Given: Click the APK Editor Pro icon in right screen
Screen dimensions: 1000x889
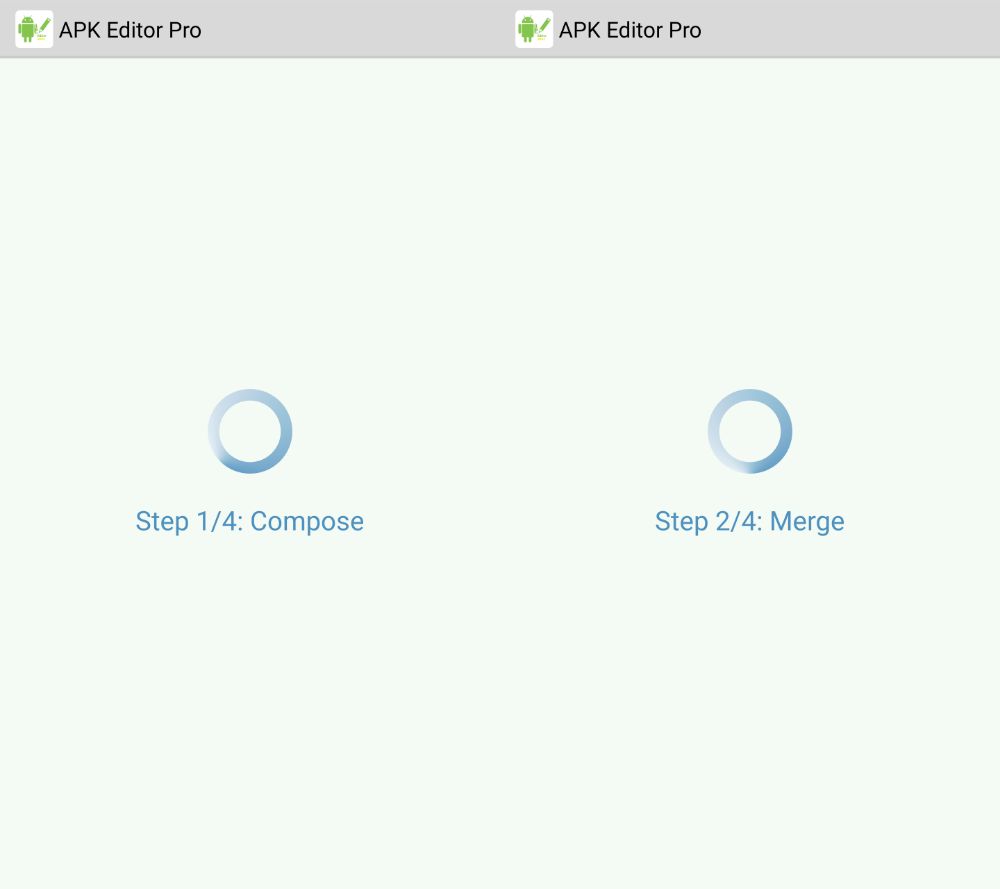Looking at the screenshot, I should (534, 29).
